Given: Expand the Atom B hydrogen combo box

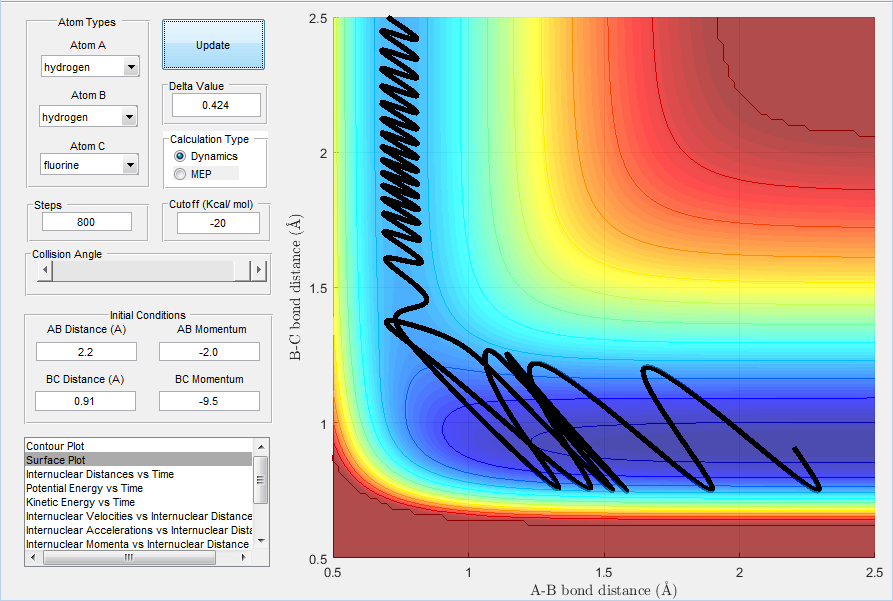Looking at the screenshot, I should click(x=88, y=117).
